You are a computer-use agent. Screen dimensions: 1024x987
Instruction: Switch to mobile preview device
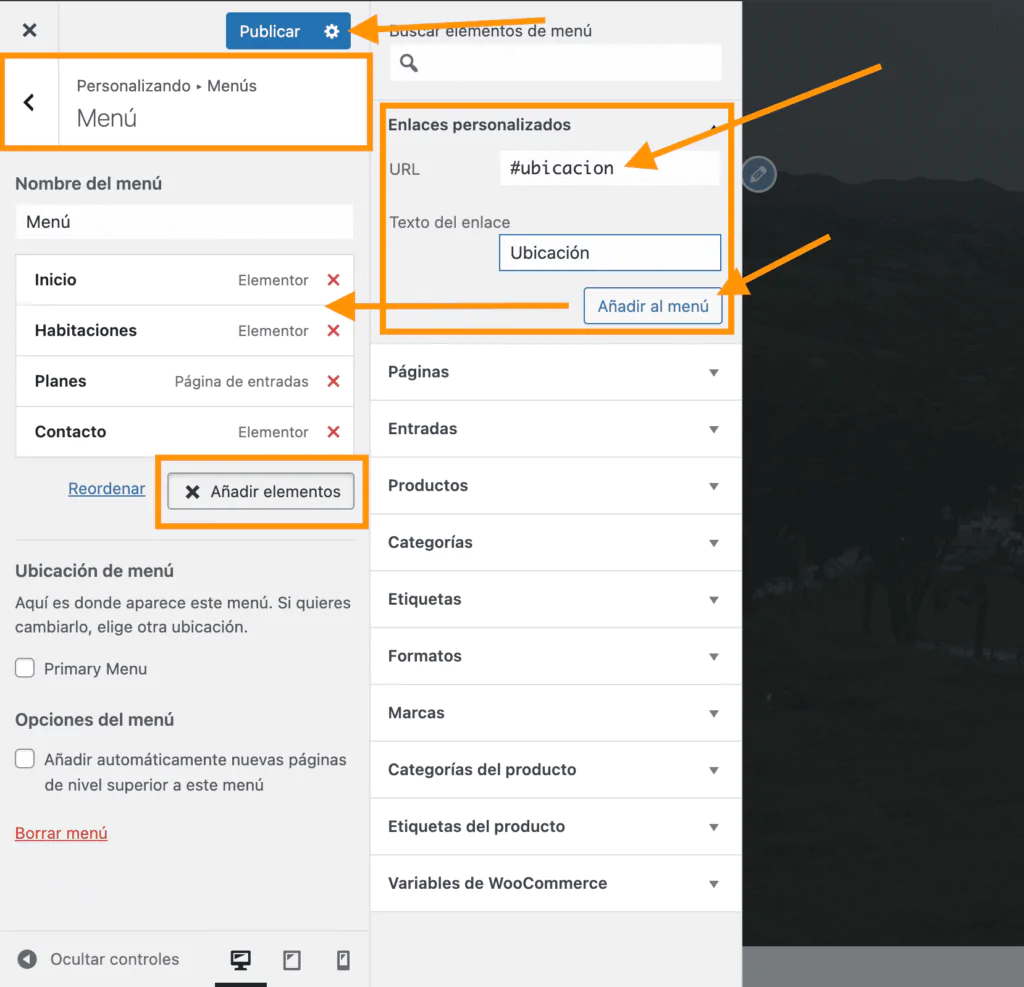343,960
